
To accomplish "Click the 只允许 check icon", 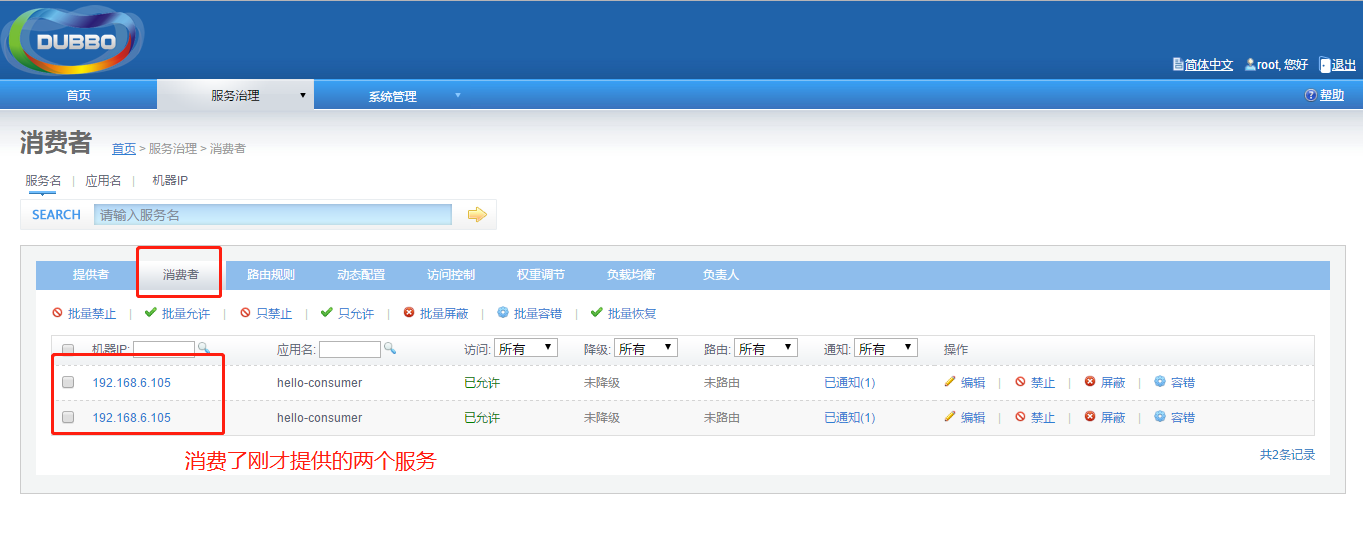I will point(326,313).
